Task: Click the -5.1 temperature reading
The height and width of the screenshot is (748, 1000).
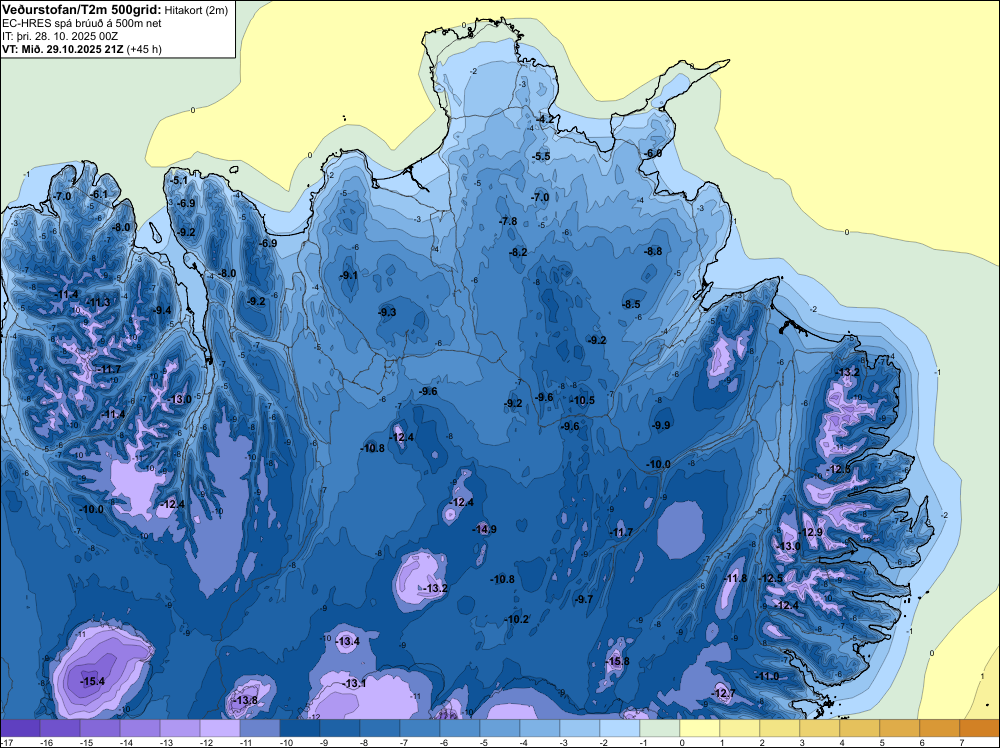Action: click(x=179, y=180)
